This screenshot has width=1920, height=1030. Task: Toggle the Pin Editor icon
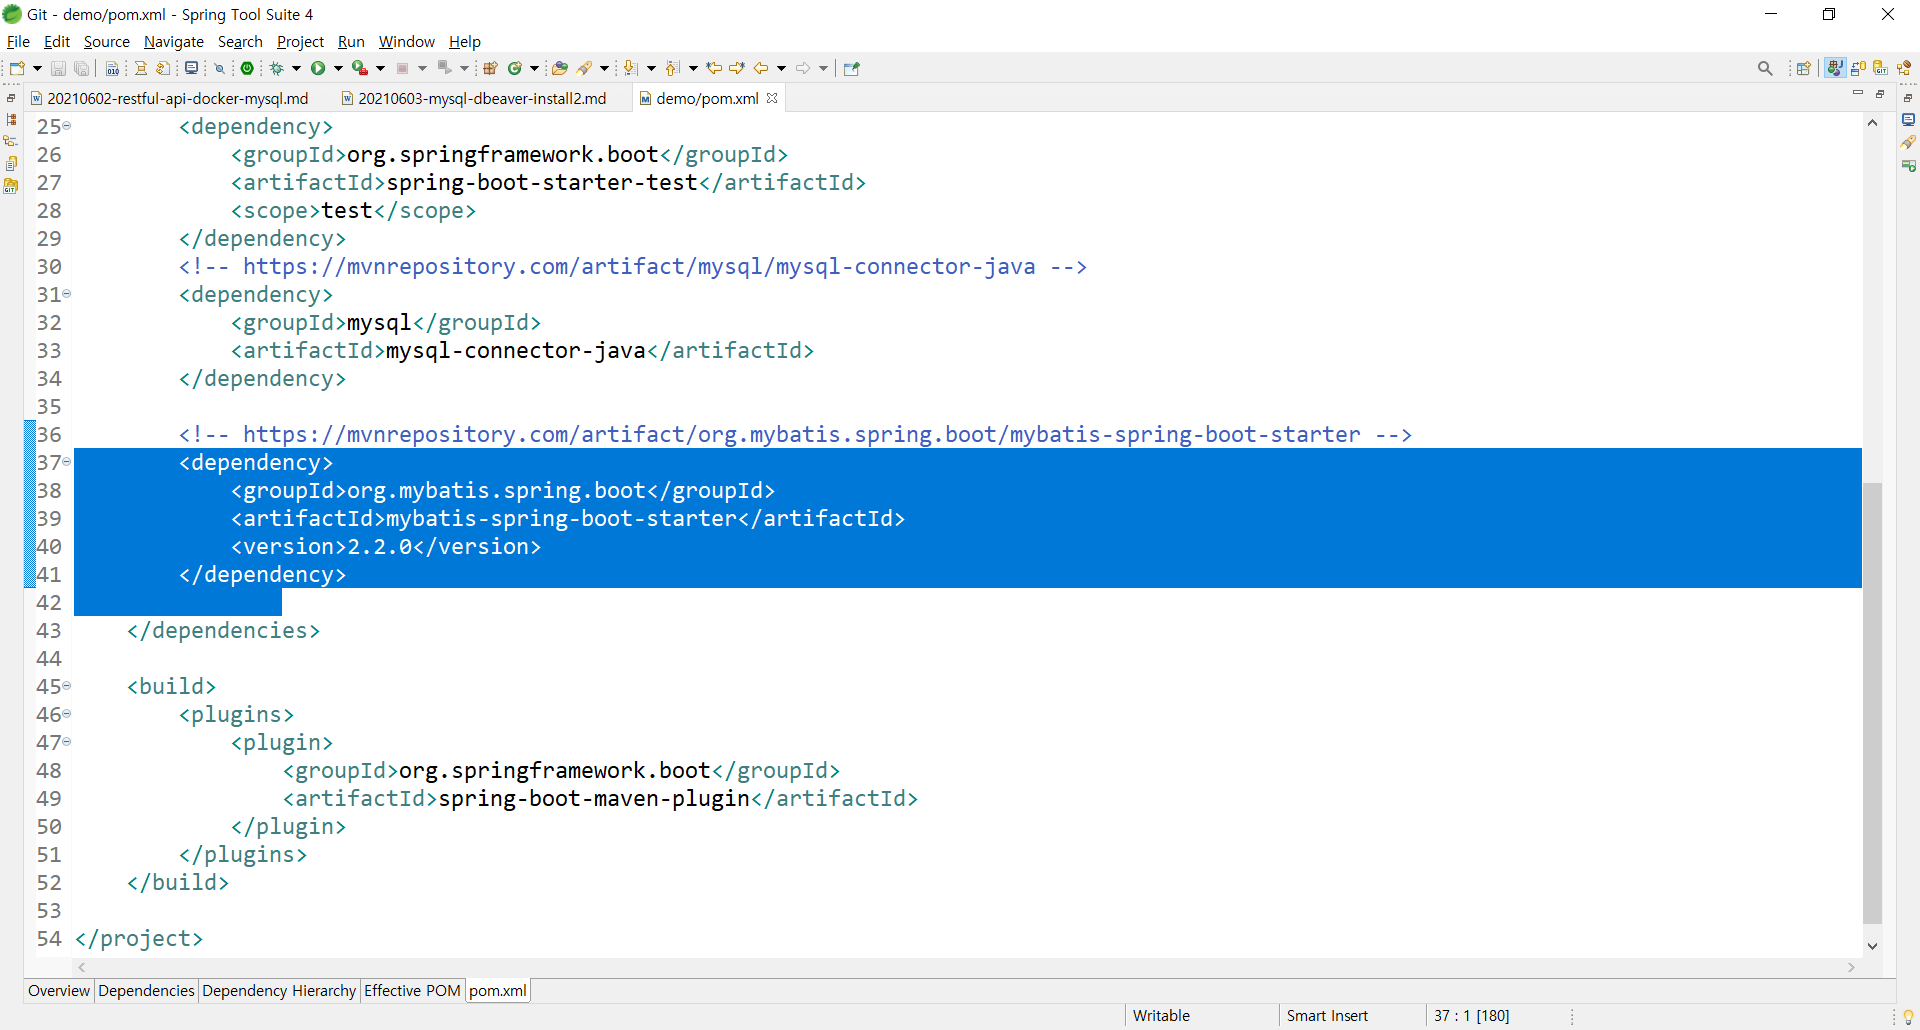(x=852, y=68)
